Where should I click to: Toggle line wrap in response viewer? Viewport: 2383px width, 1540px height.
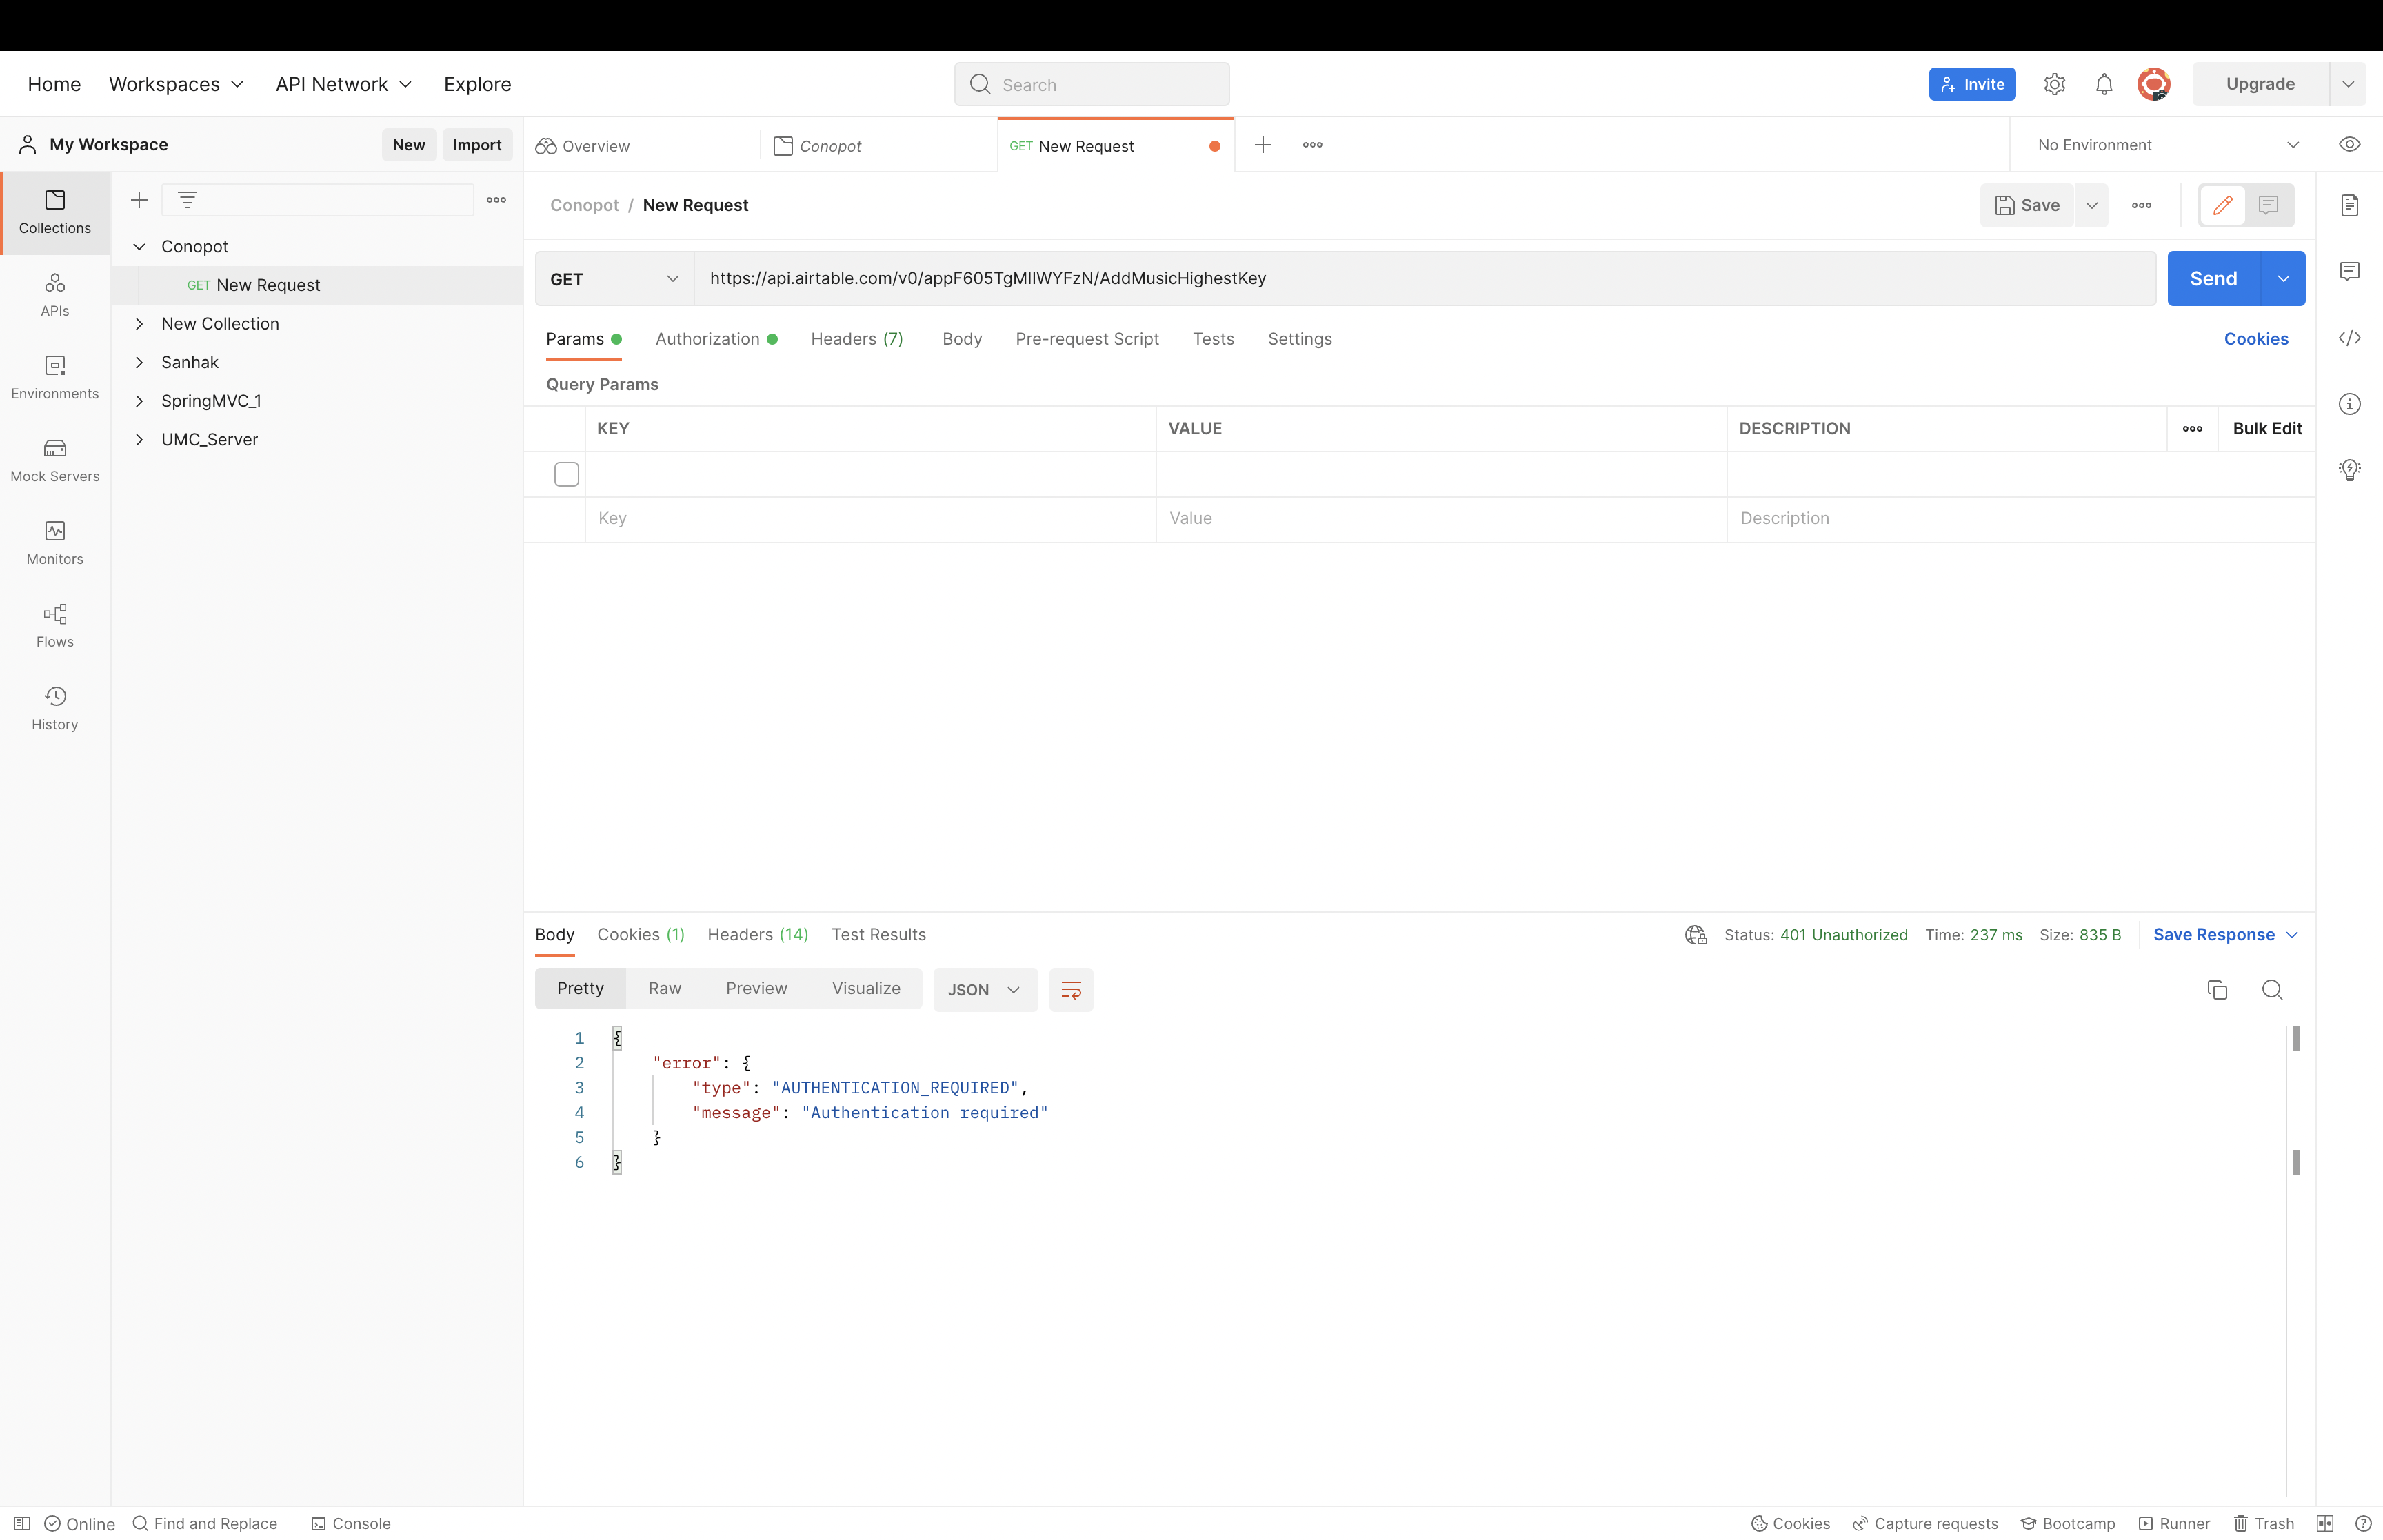pos(1071,990)
